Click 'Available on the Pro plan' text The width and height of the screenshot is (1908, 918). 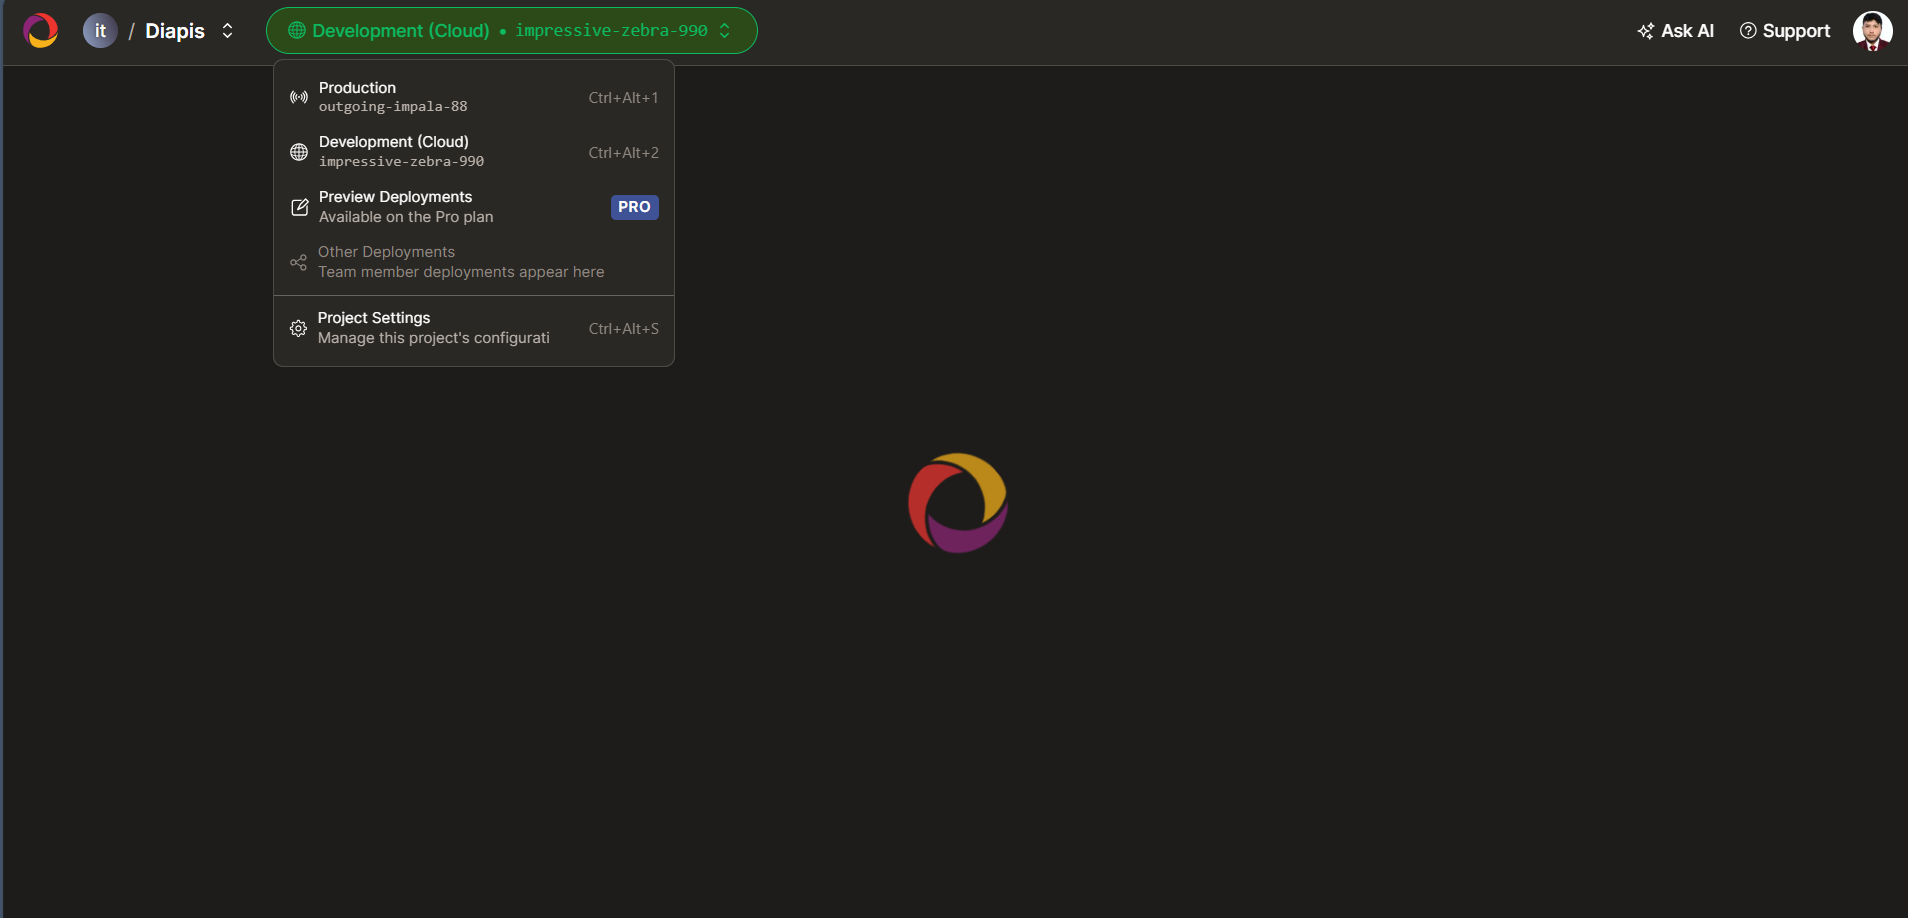coord(406,217)
